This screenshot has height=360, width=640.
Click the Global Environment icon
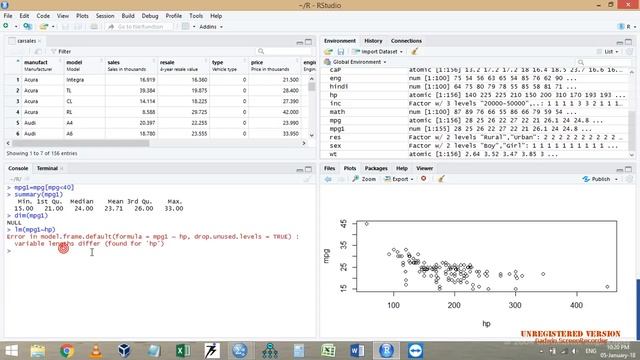327,62
